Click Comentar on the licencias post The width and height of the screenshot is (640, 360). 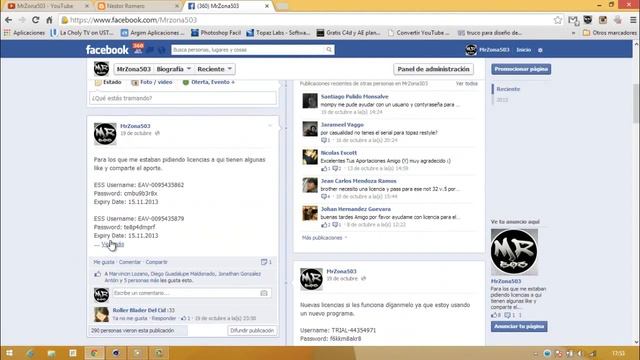pyautogui.click(x=130, y=262)
